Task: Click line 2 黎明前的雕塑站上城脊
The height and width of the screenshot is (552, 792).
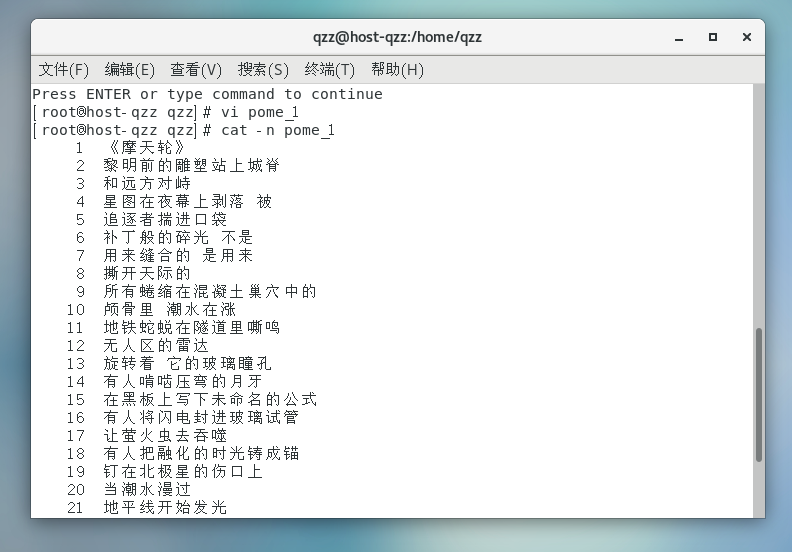Action: pyautogui.click(x=191, y=166)
